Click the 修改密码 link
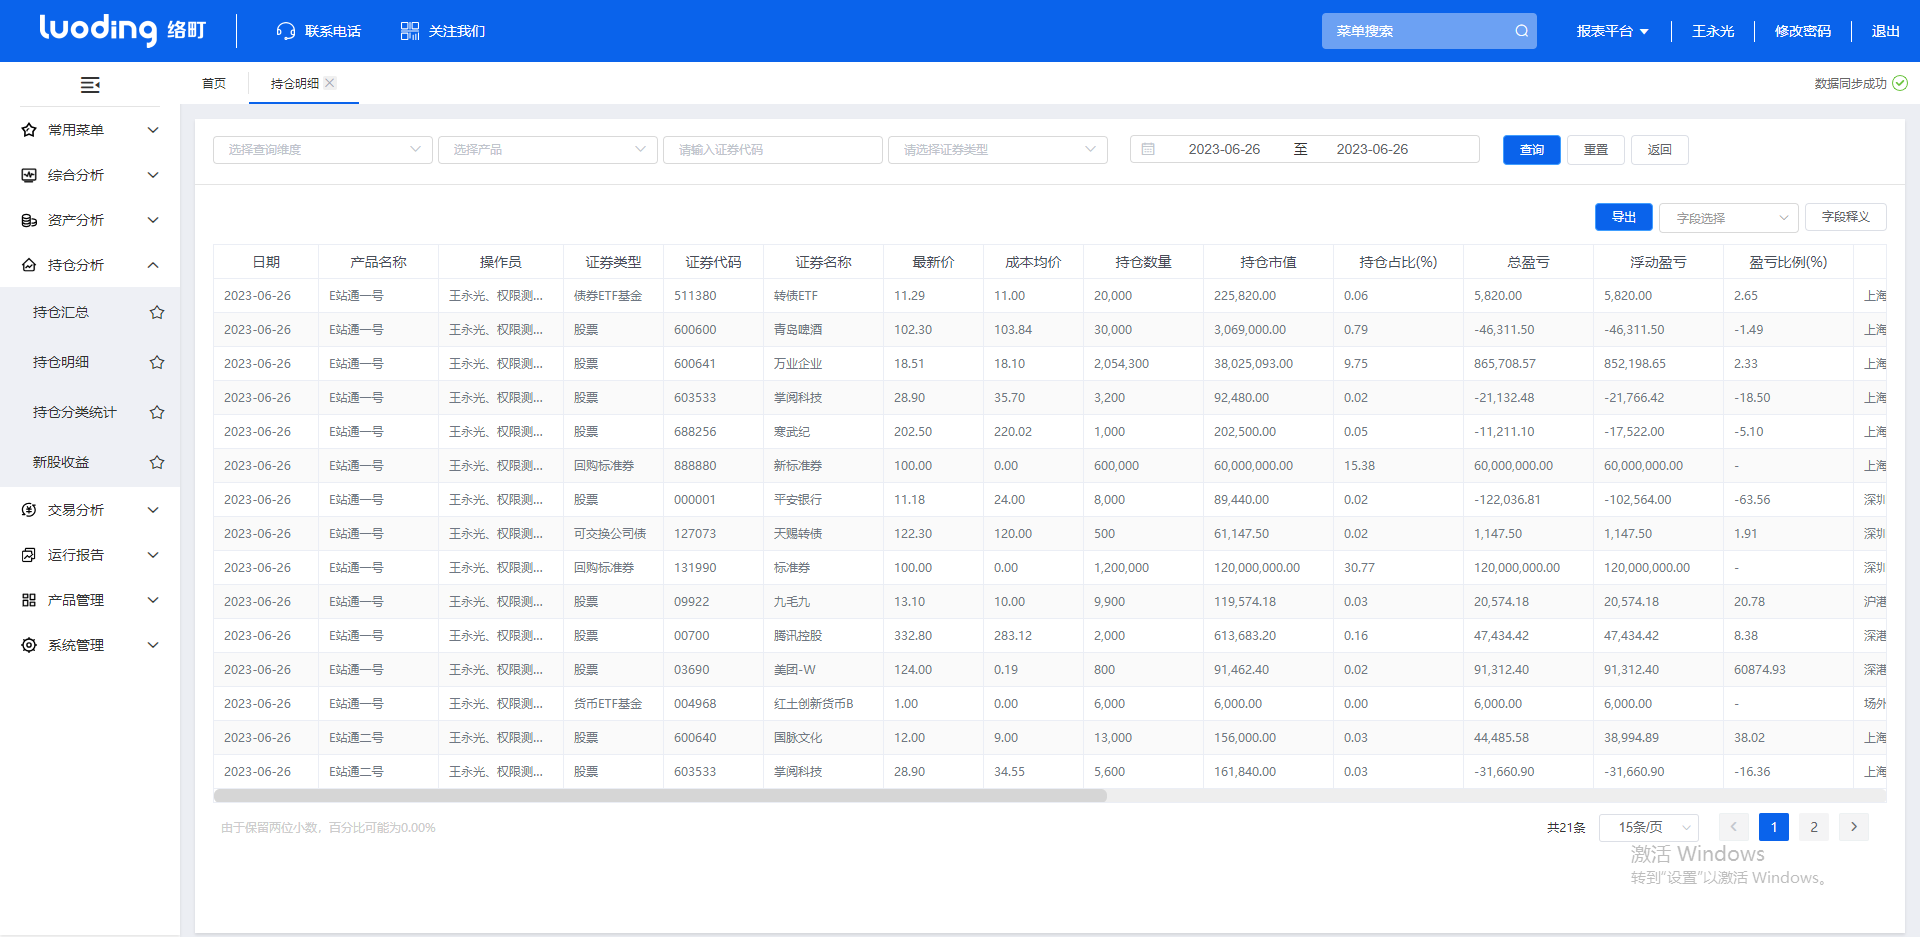The height and width of the screenshot is (937, 1920). (x=1803, y=31)
